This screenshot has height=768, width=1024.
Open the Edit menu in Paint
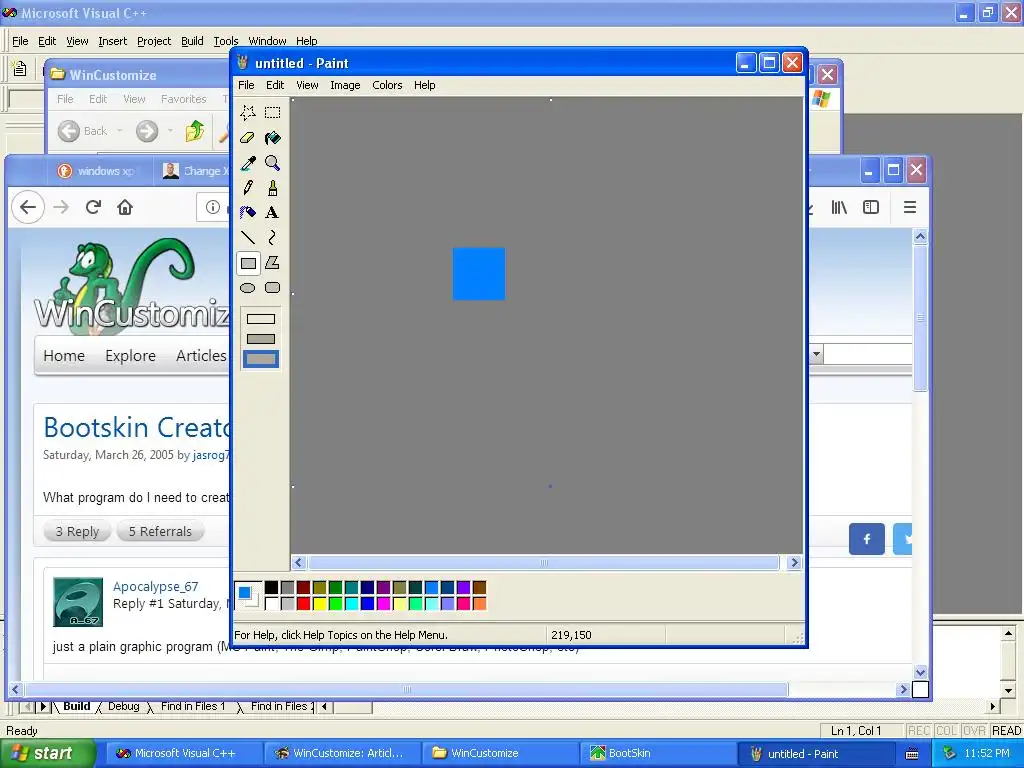[275, 85]
